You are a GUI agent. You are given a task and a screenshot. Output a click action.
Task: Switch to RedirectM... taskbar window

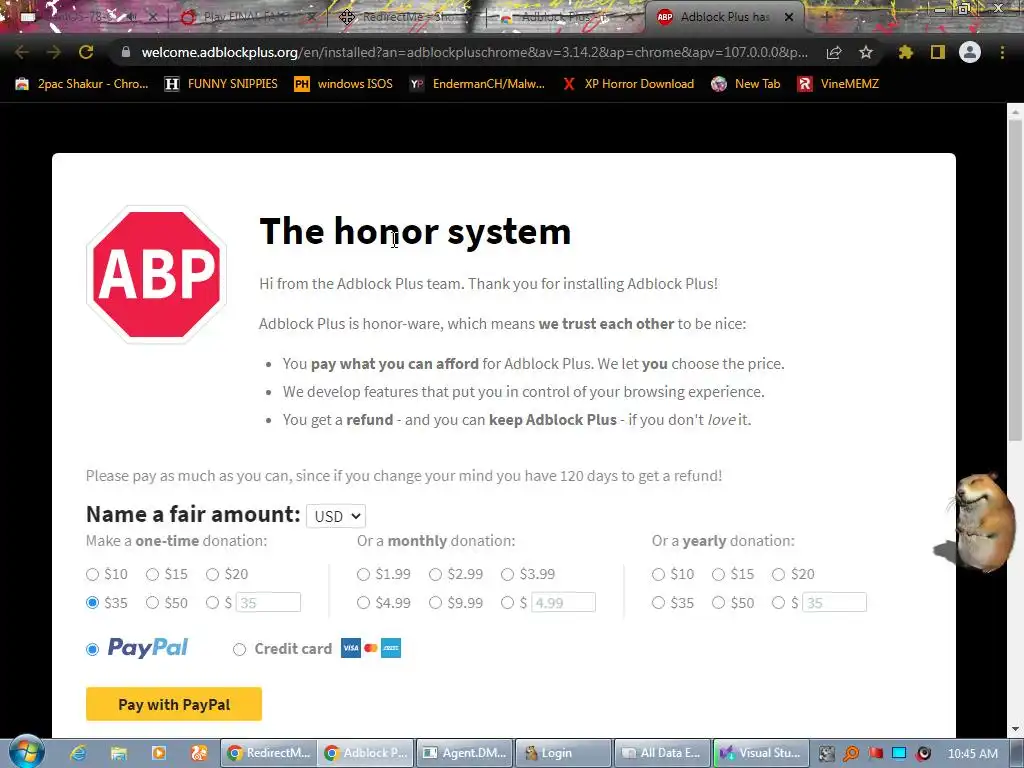point(268,753)
